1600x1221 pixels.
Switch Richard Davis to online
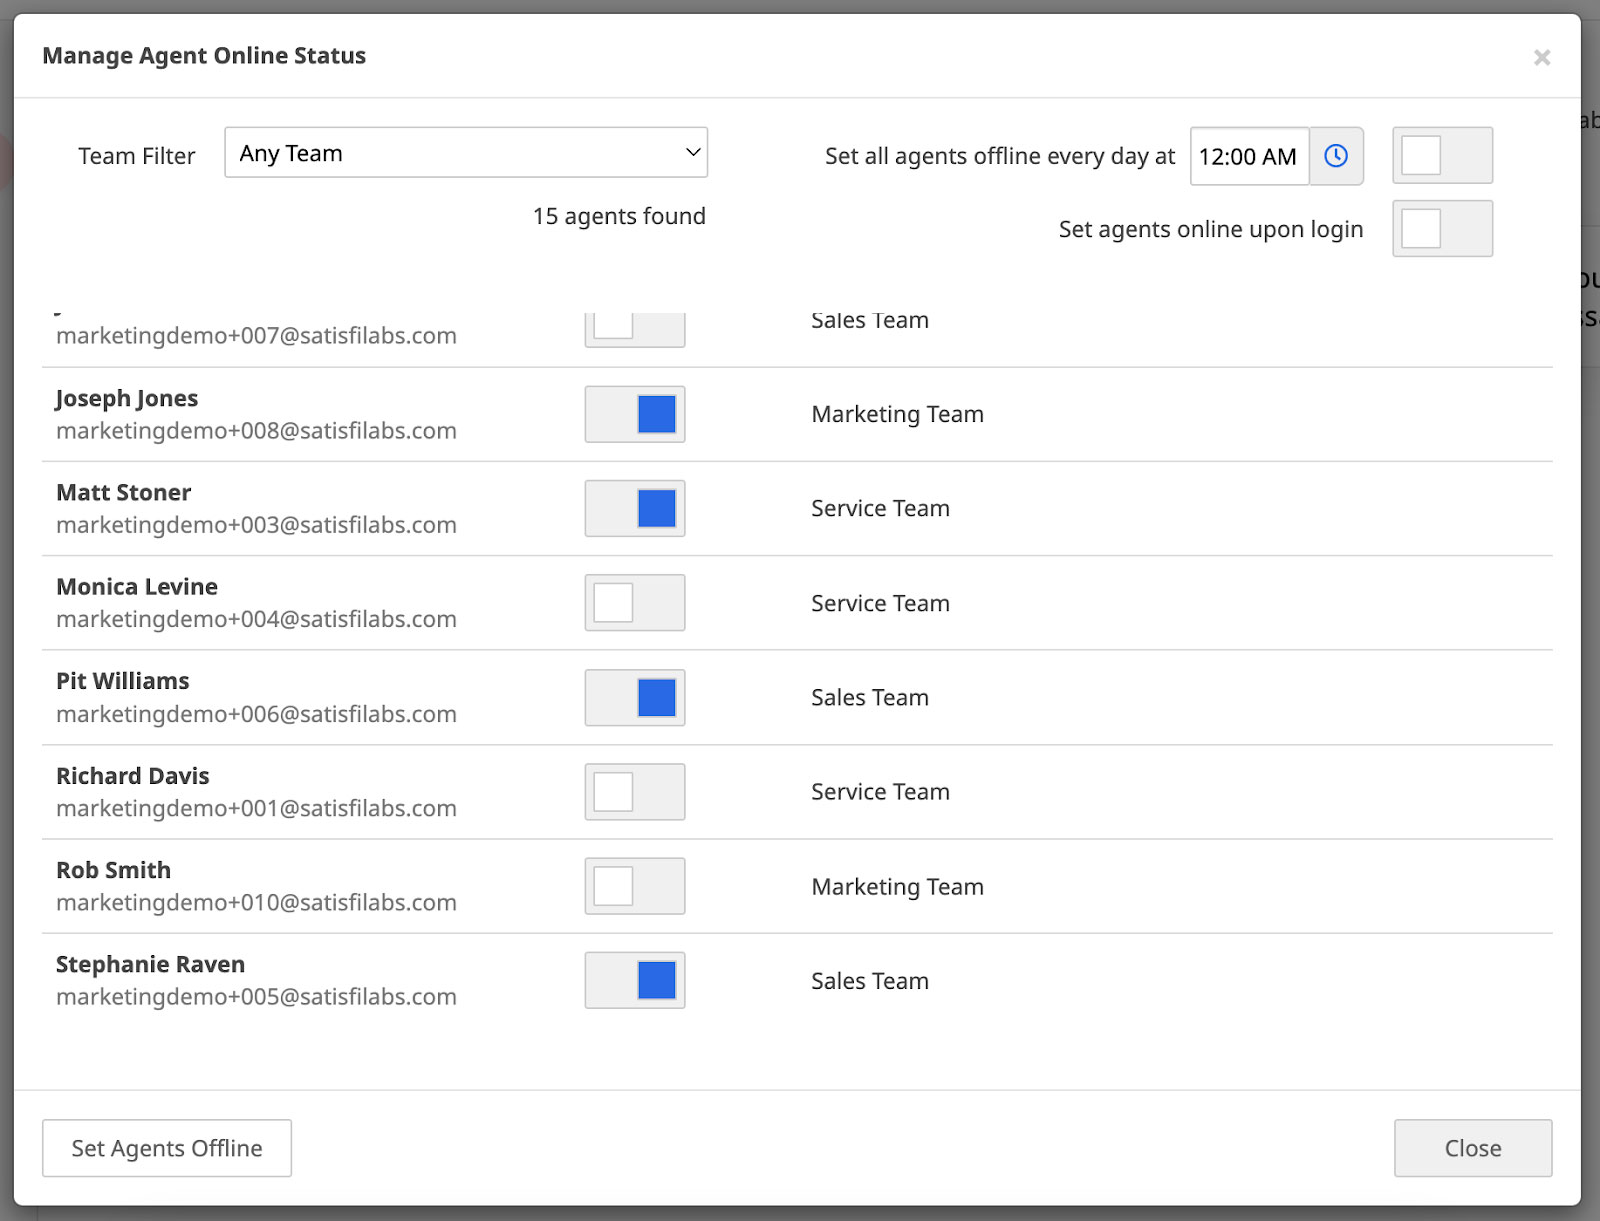click(x=635, y=792)
